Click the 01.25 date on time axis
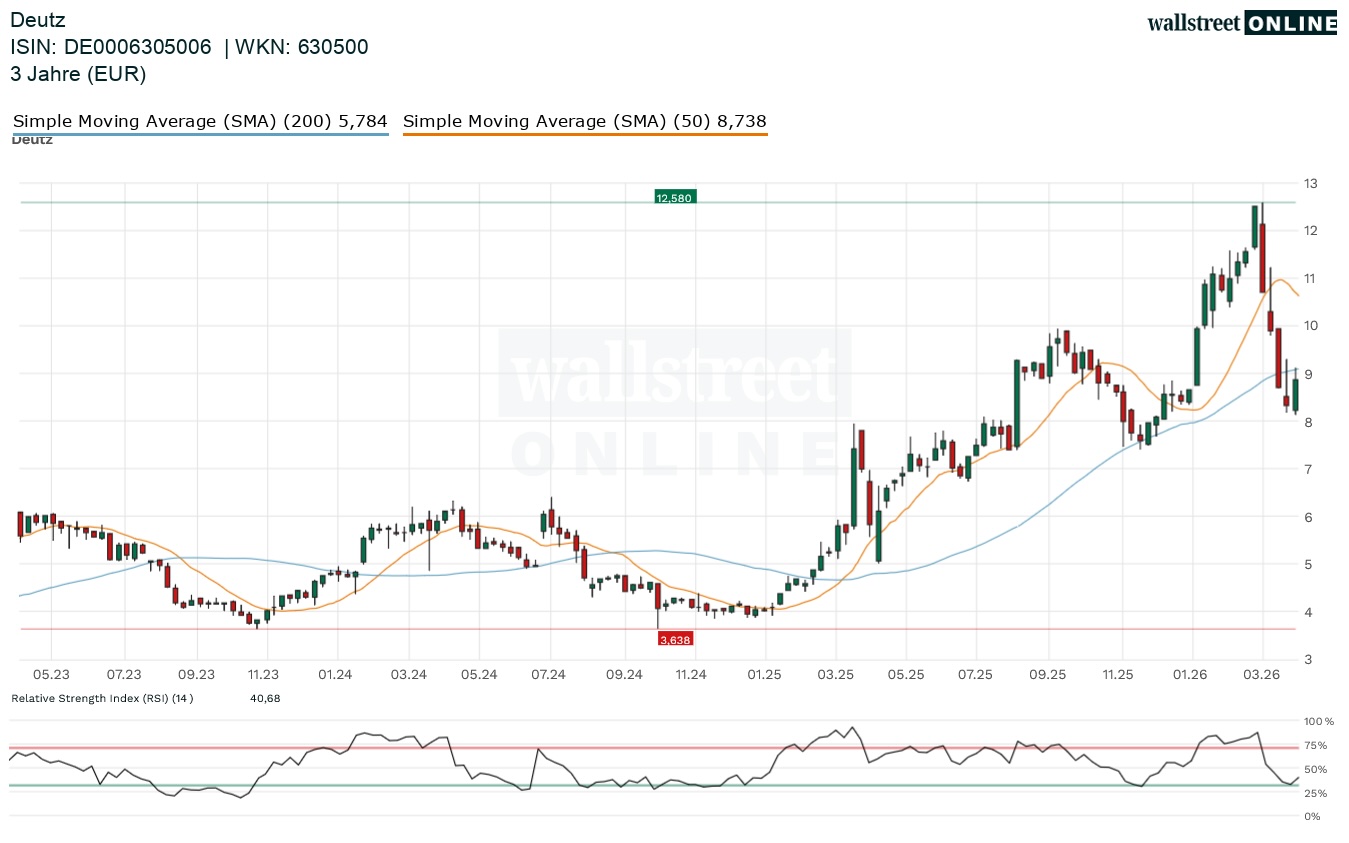Image resolution: width=1349 pixels, height=843 pixels. 764,675
